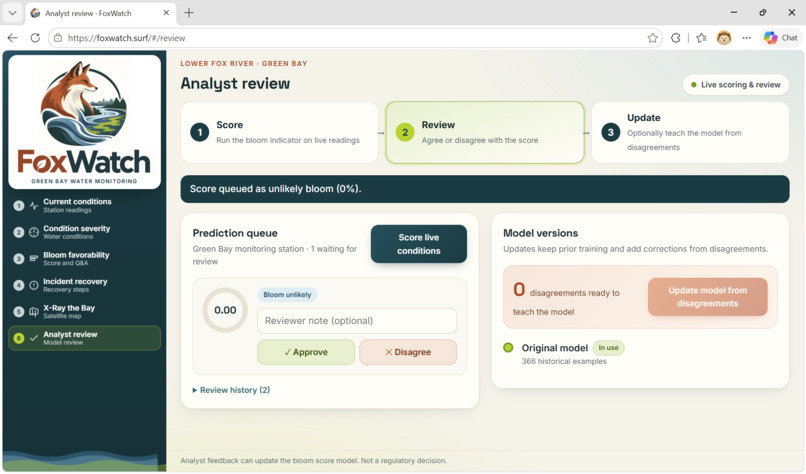Open a new browser tab with plus
The image size is (806, 474).
(x=189, y=13)
